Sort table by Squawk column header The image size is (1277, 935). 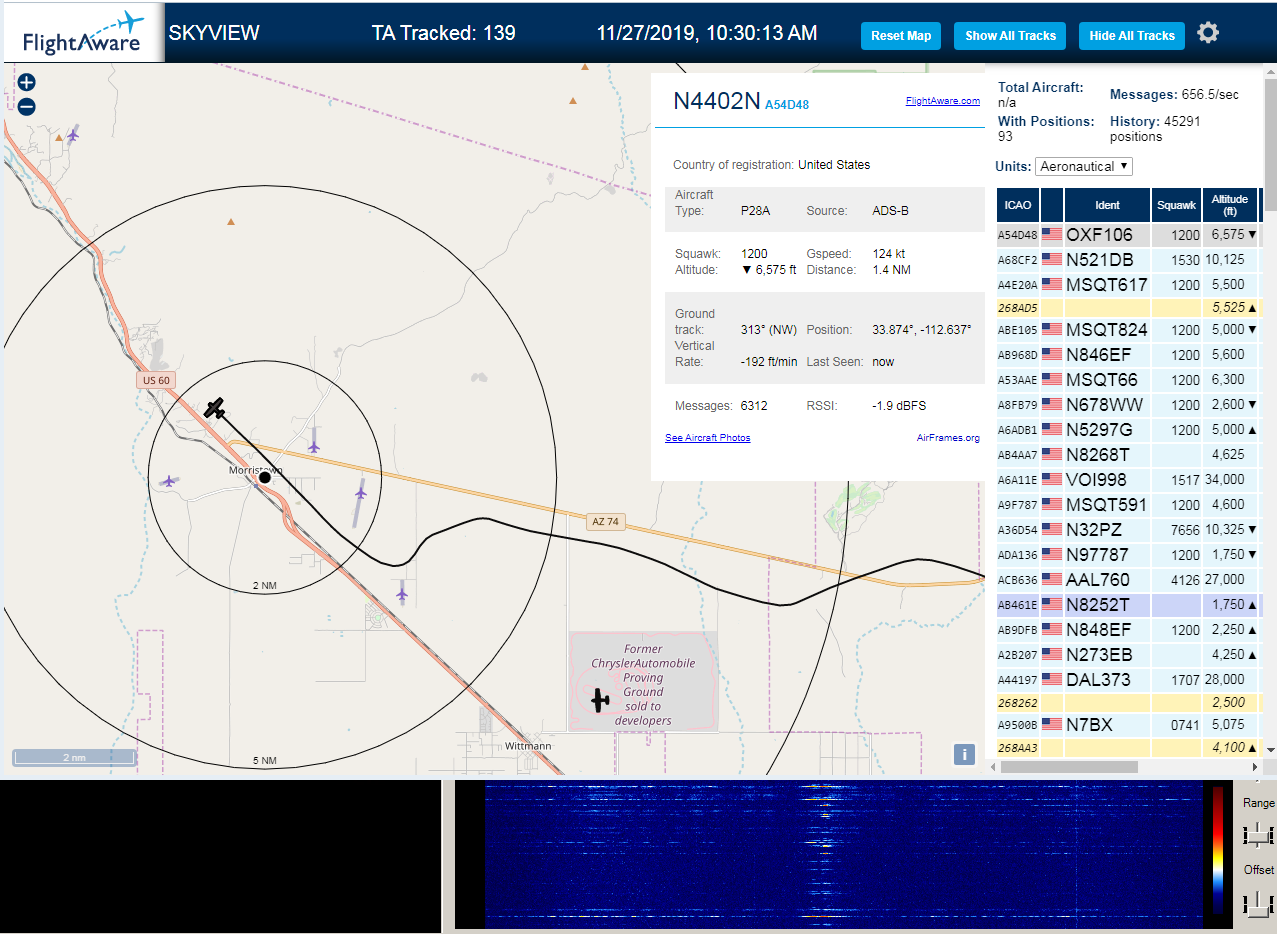[x=1176, y=205]
